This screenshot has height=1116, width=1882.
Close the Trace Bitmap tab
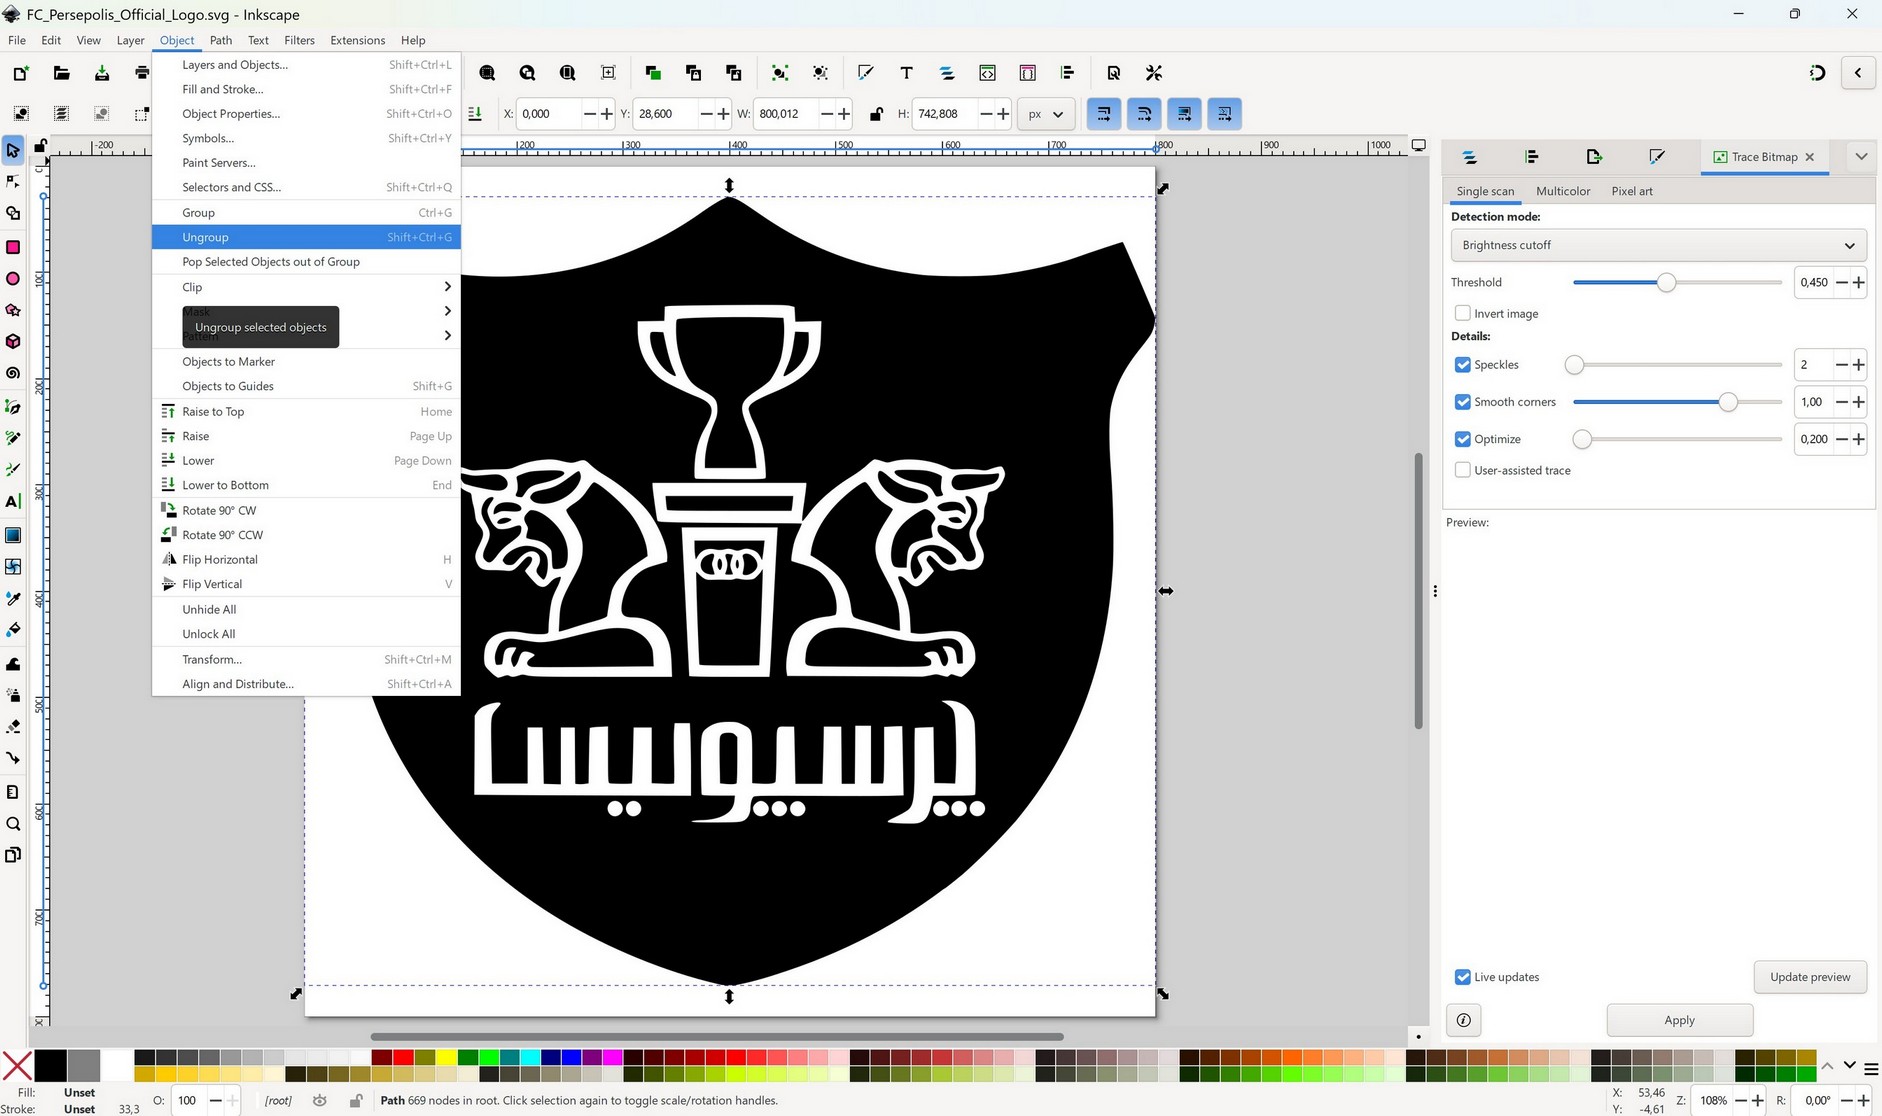[x=1810, y=157]
